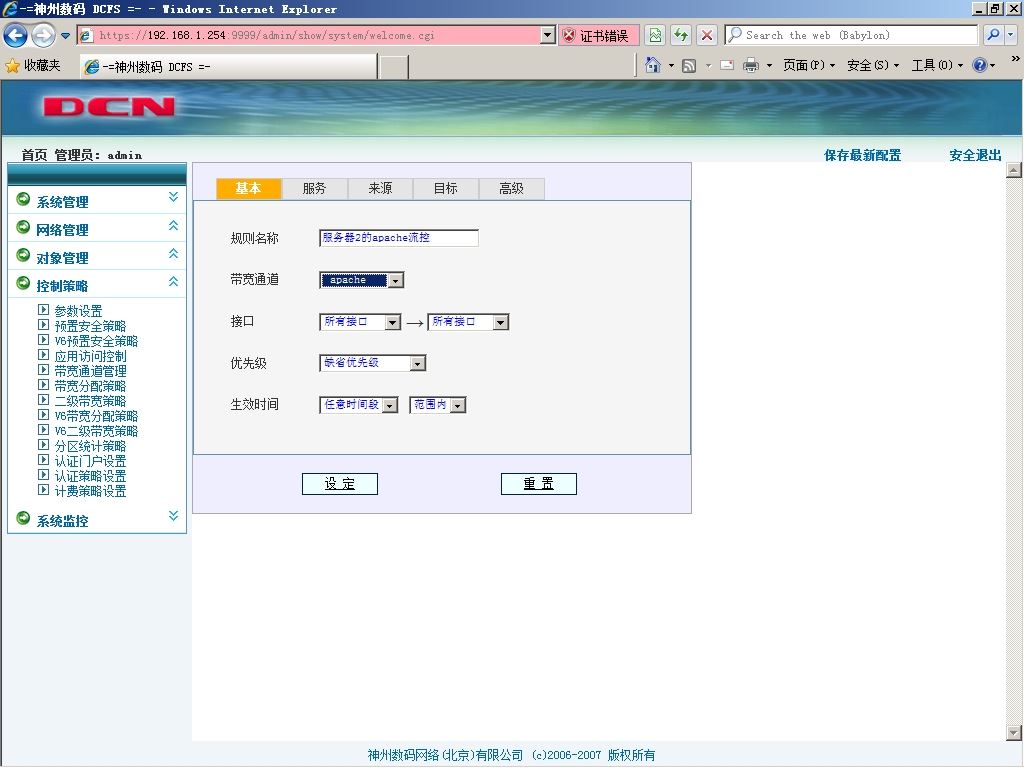The image size is (1024, 768).
Task: Open the address bar history dropdown
Action: click(548, 35)
